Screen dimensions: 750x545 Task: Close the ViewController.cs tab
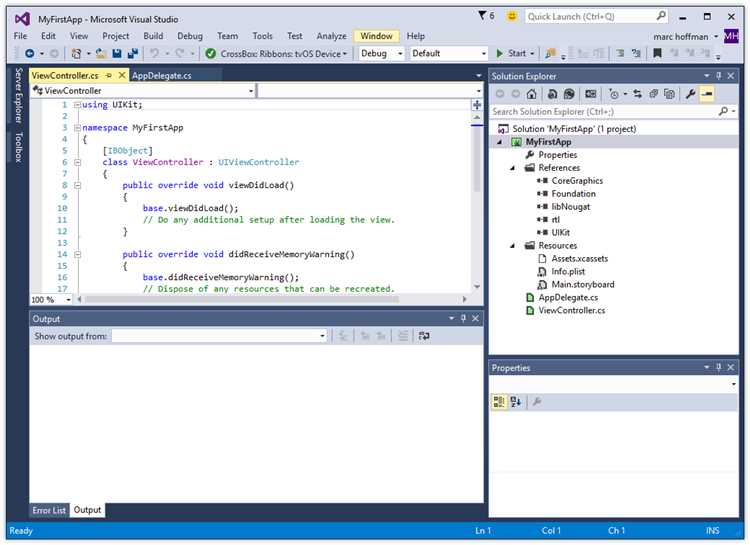[121, 75]
